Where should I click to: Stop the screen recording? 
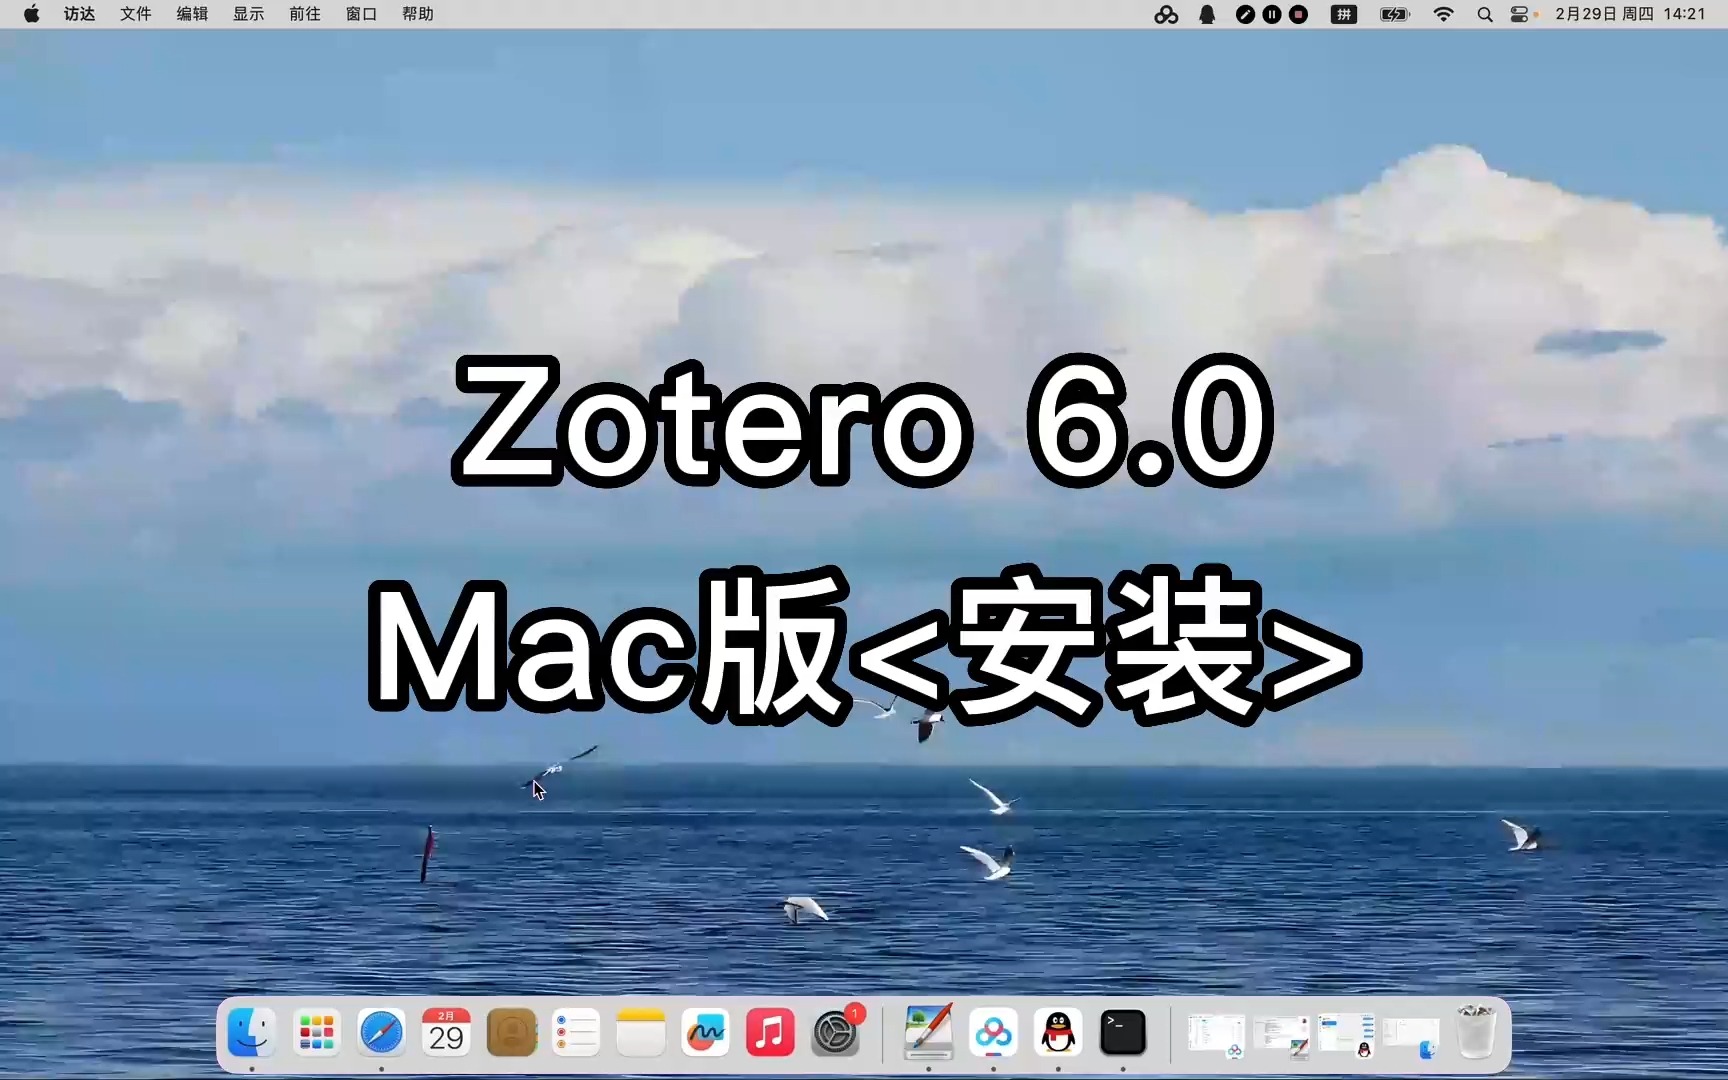point(1299,14)
